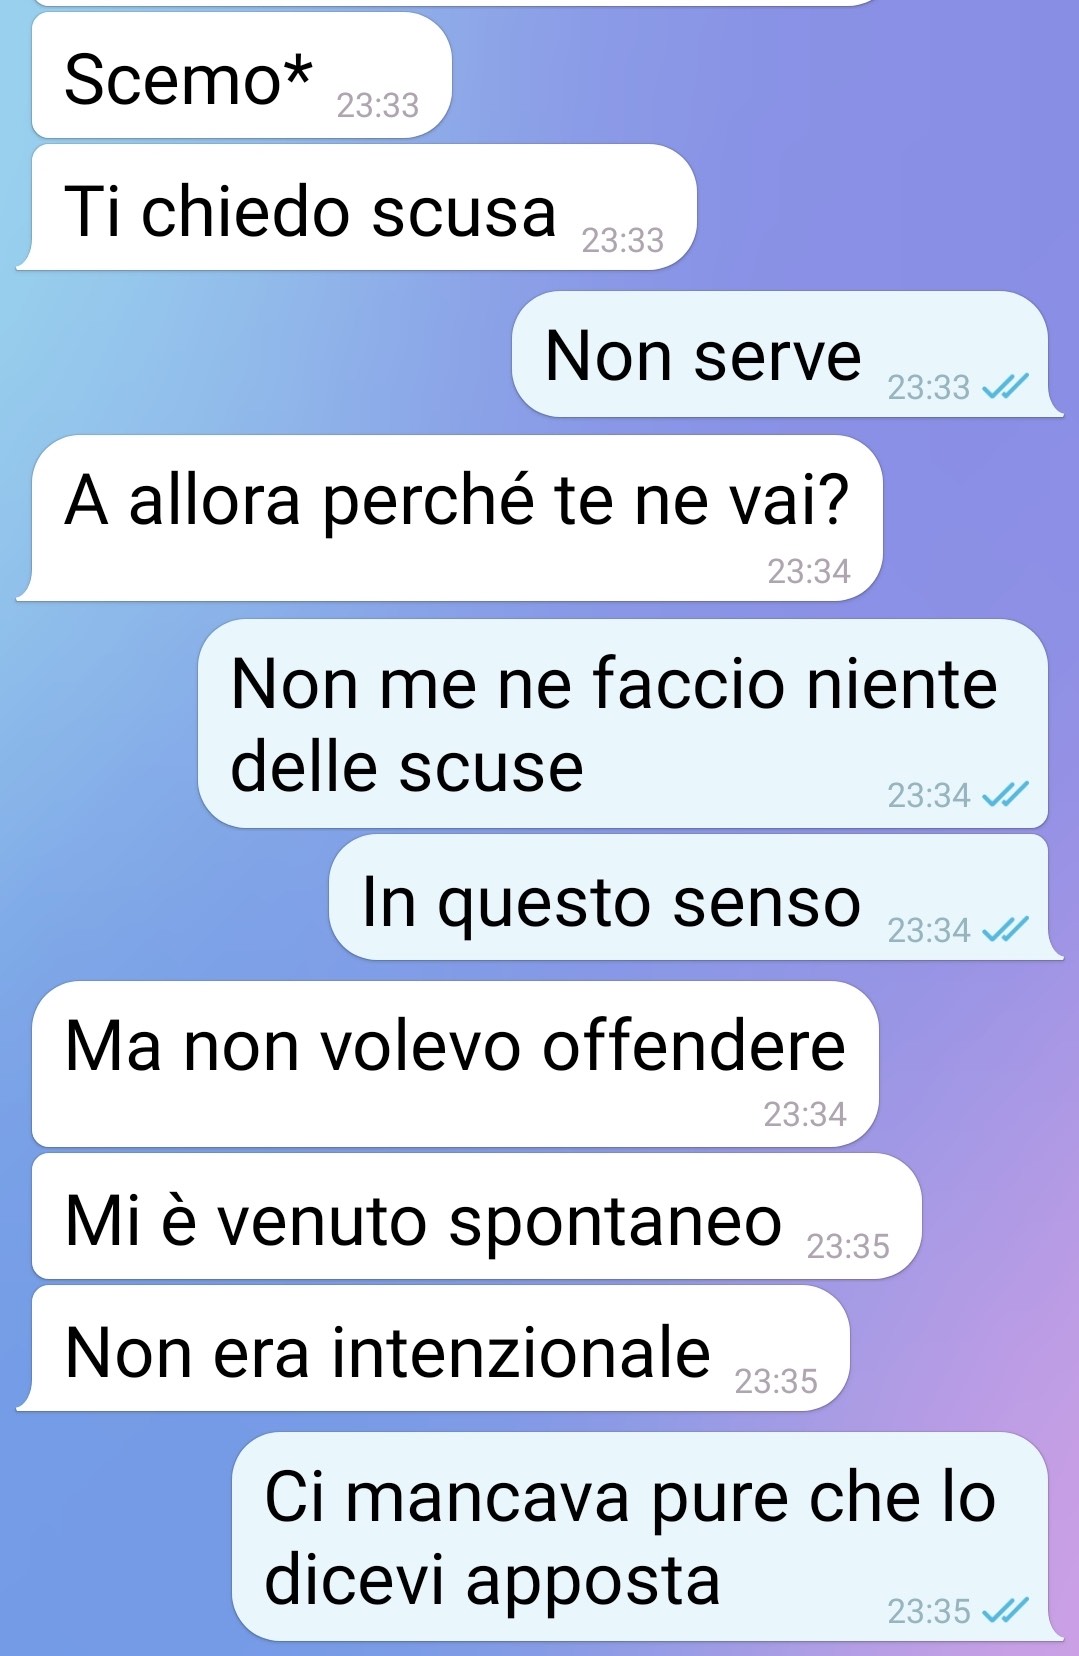Tap the read checkmarks on 'Non serve'

[x=1005, y=387]
